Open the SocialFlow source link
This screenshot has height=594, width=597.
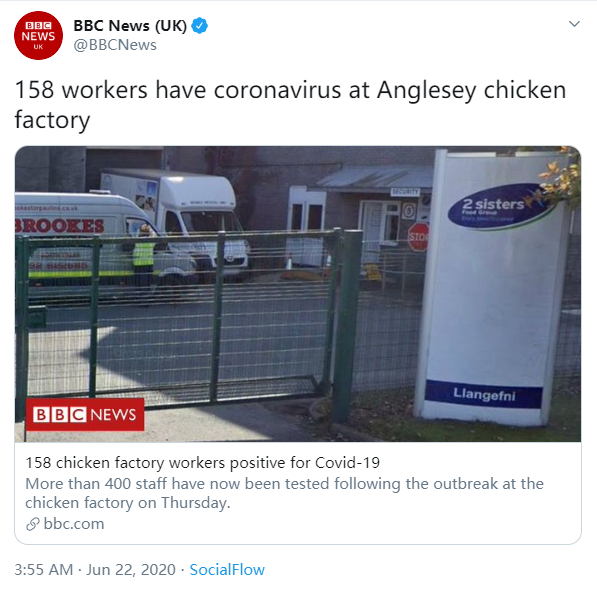(227, 570)
